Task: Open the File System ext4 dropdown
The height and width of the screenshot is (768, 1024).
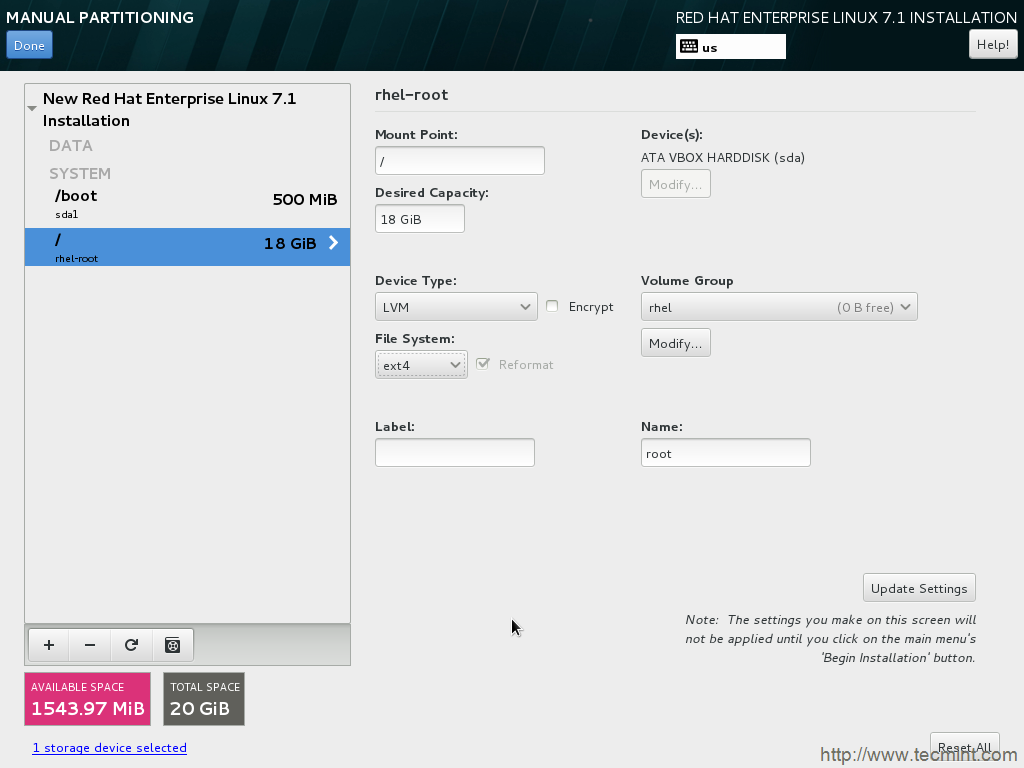Action: tap(421, 365)
